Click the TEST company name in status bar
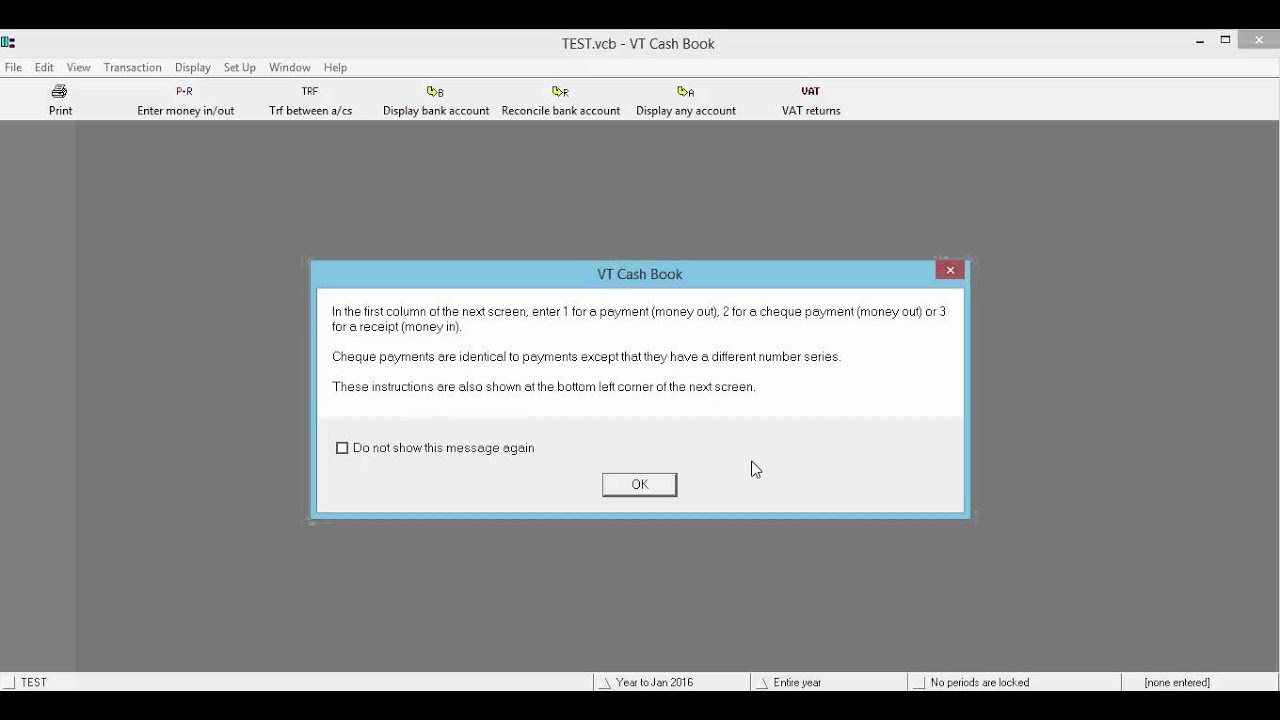The height and width of the screenshot is (720, 1280). [x=34, y=682]
